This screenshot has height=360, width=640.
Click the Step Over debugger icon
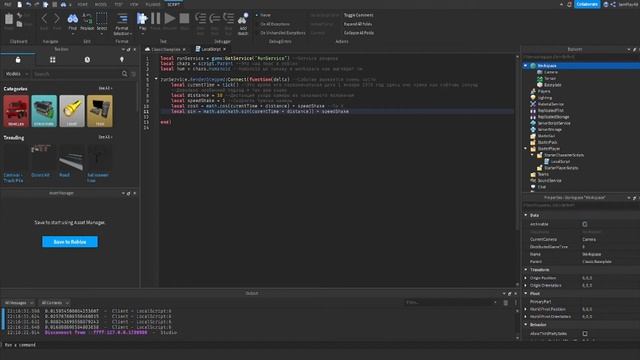click(x=215, y=18)
